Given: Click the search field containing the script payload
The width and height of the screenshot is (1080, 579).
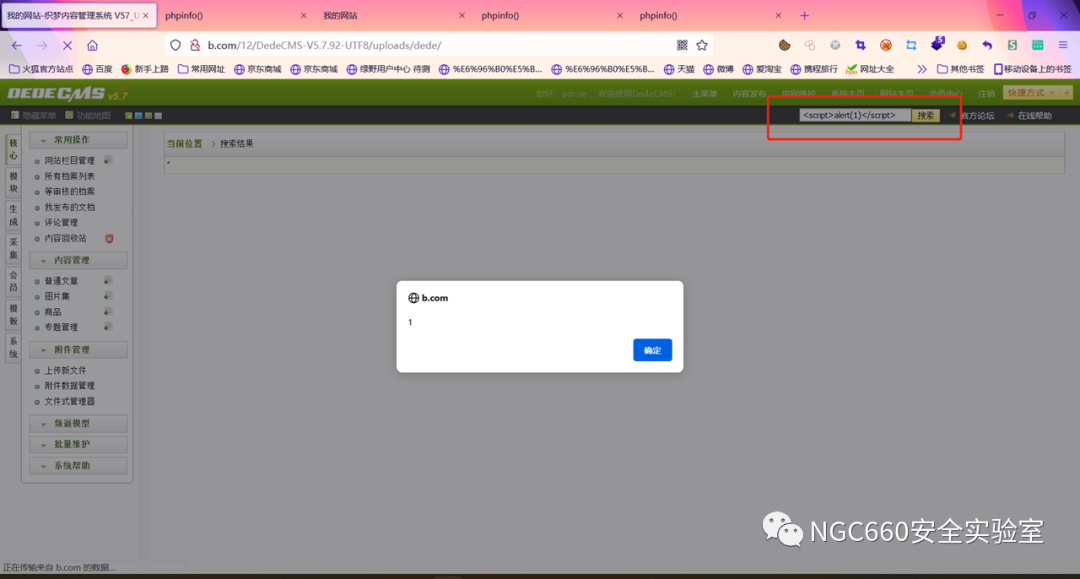Looking at the screenshot, I should click(855, 116).
